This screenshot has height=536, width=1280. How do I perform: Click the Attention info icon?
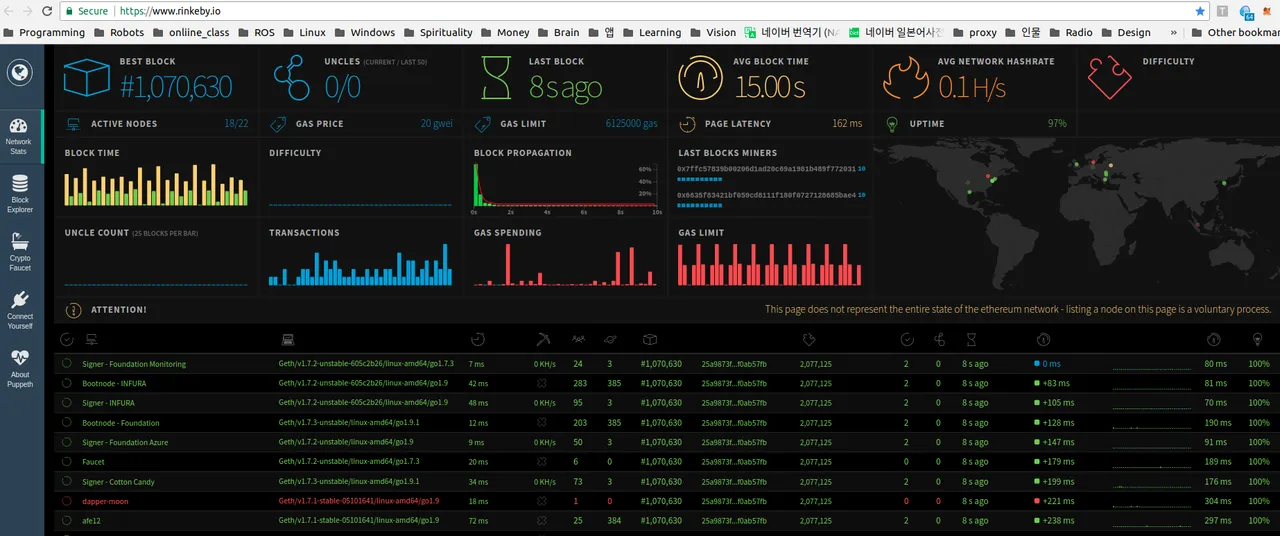pos(73,310)
